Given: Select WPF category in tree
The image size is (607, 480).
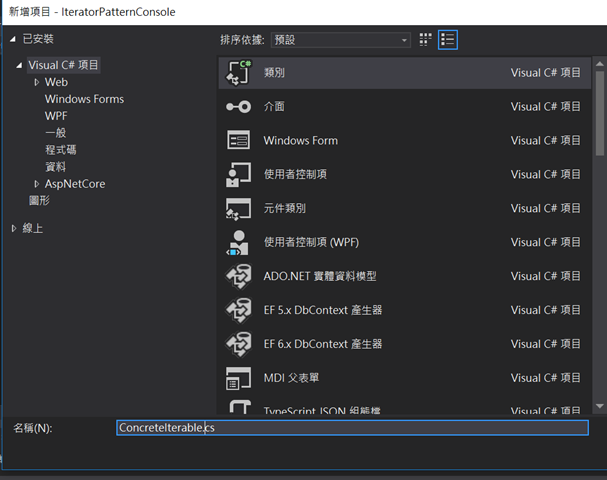Looking at the screenshot, I should [56, 116].
